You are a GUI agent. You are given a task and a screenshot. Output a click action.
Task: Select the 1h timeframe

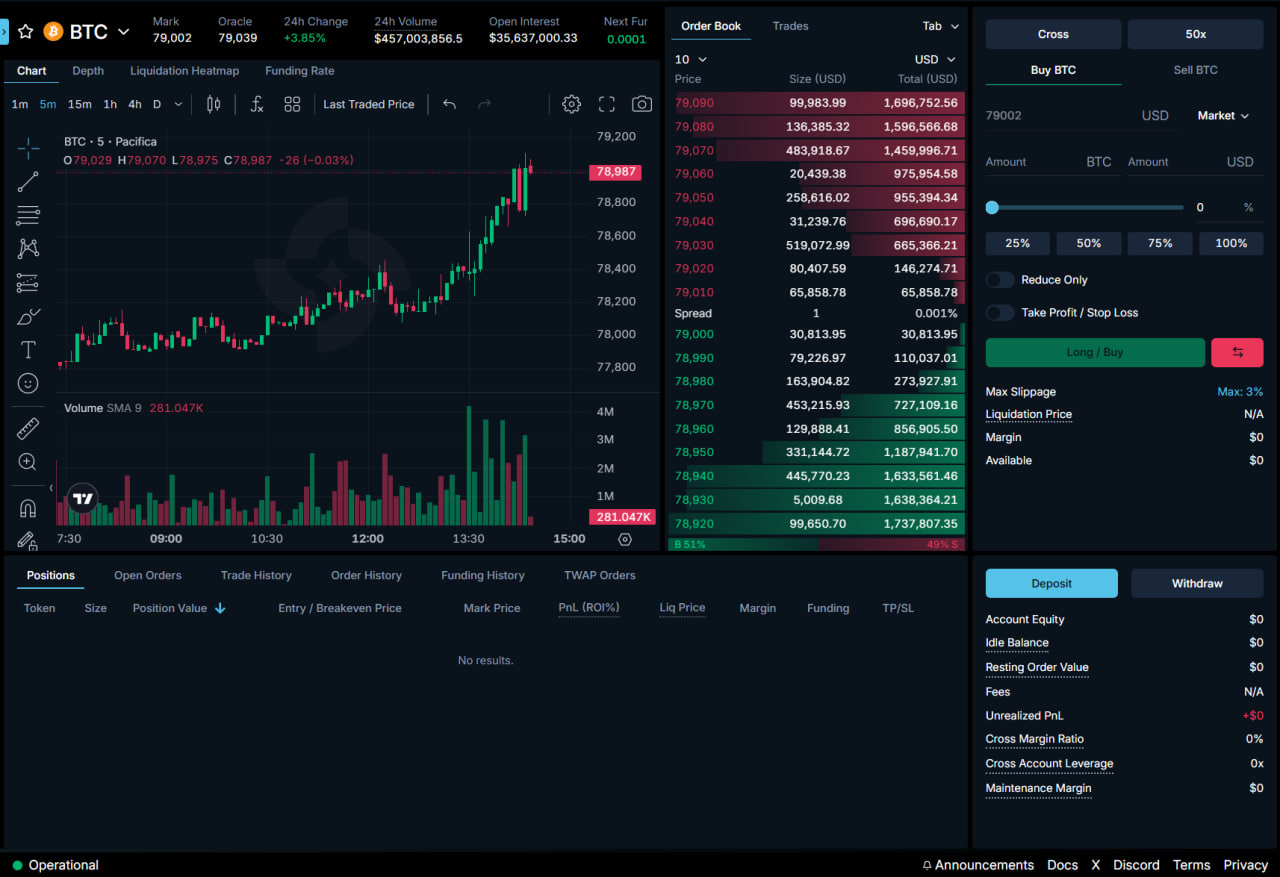point(110,104)
